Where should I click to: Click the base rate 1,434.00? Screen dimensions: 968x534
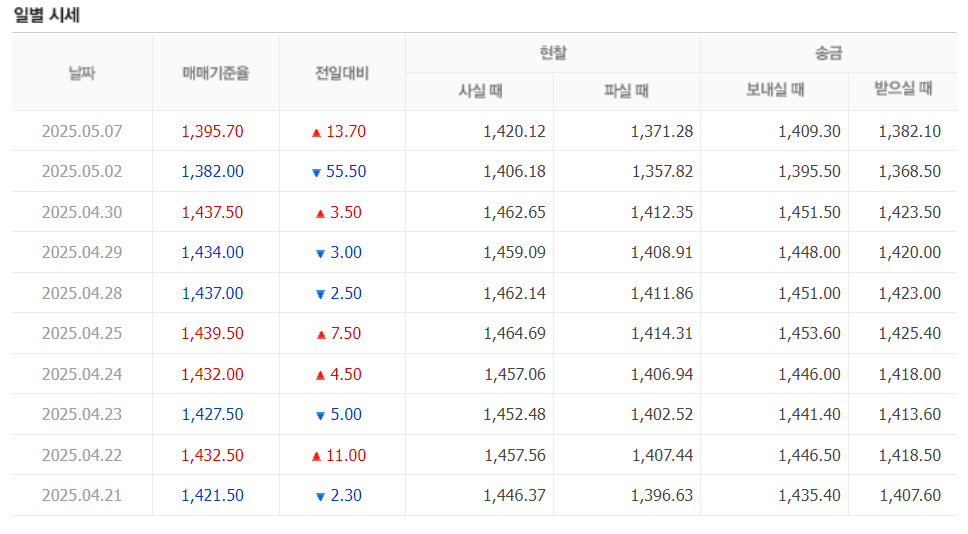tap(212, 252)
